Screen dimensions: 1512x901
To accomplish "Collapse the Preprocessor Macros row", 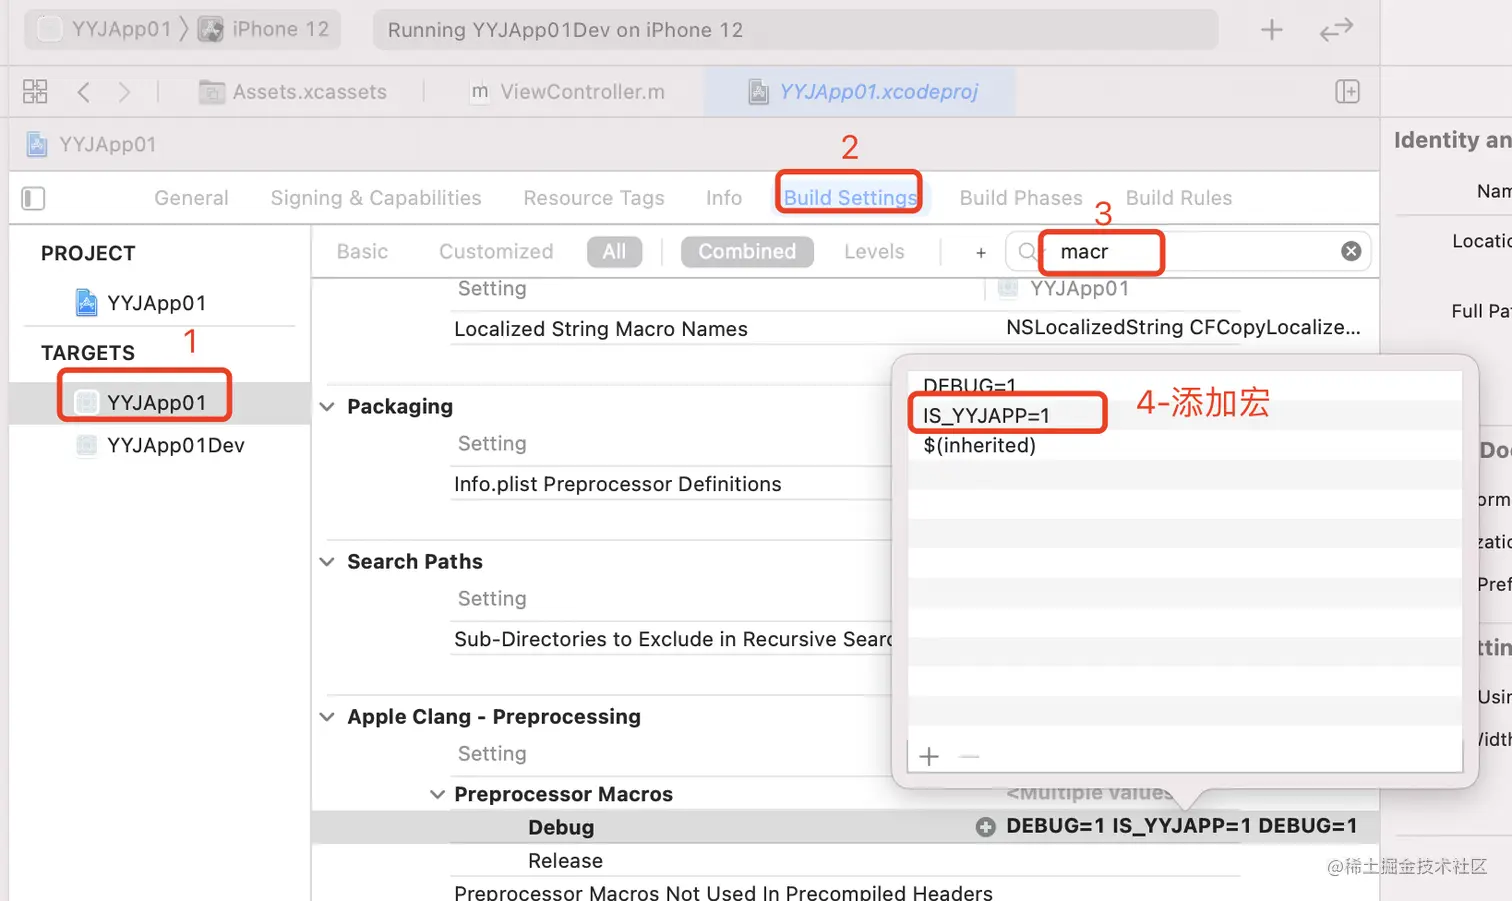I will pyautogui.click(x=437, y=794).
